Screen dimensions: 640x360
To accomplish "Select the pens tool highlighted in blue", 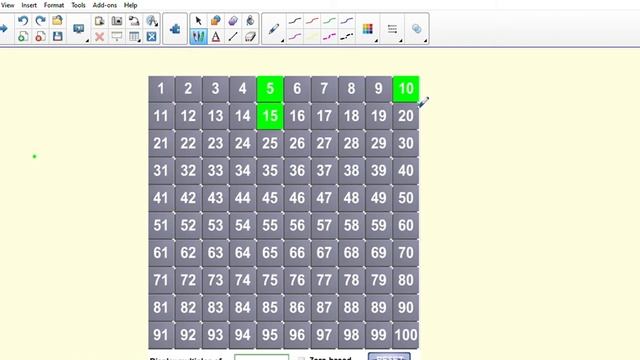I will point(198,37).
